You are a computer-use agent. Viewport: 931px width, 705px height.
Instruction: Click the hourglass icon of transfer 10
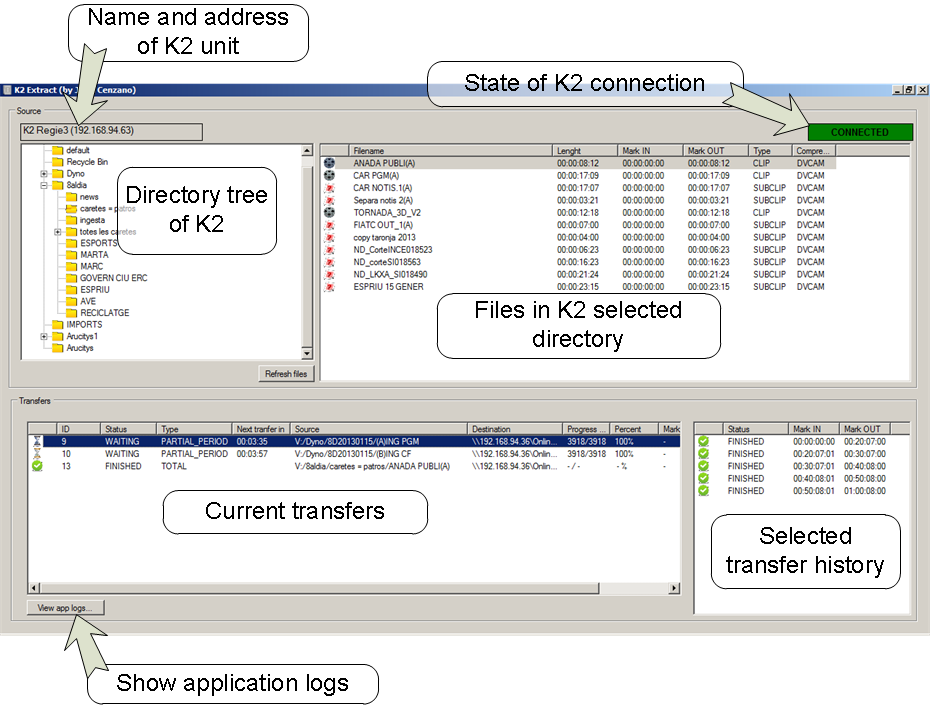37,454
